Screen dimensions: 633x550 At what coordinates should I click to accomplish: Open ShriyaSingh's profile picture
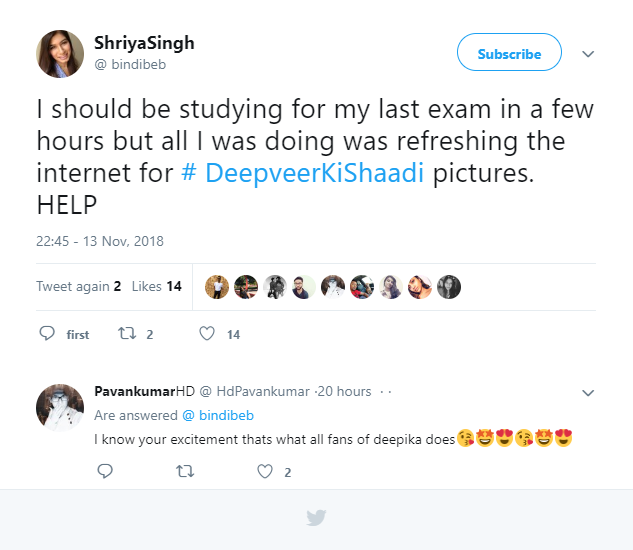click(59, 54)
